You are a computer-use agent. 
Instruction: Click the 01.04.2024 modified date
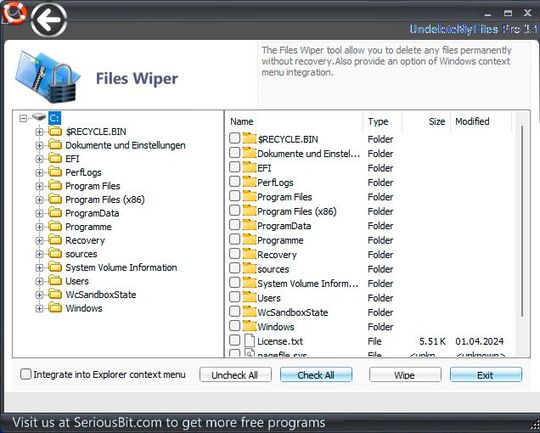click(x=479, y=341)
